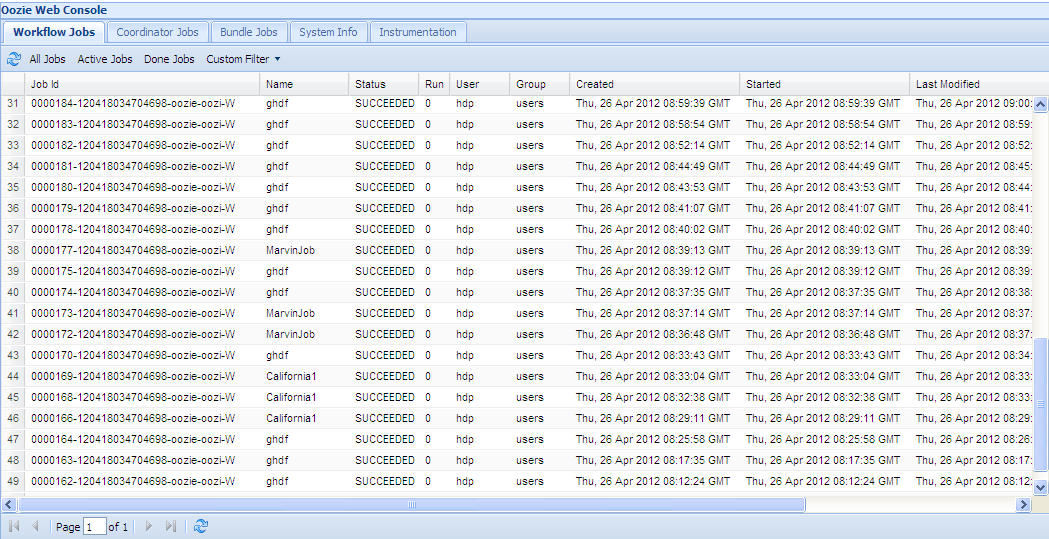
Task: Select job 0000164-120418034704698-oozie-oozi-W
Action: coord(133,439)
